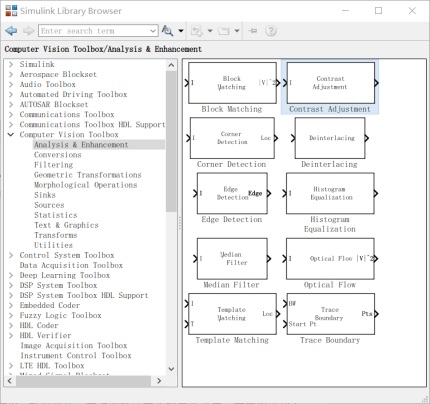Select the Conversions sublibrary
430x404 pixels.
[x=58, y=155]
